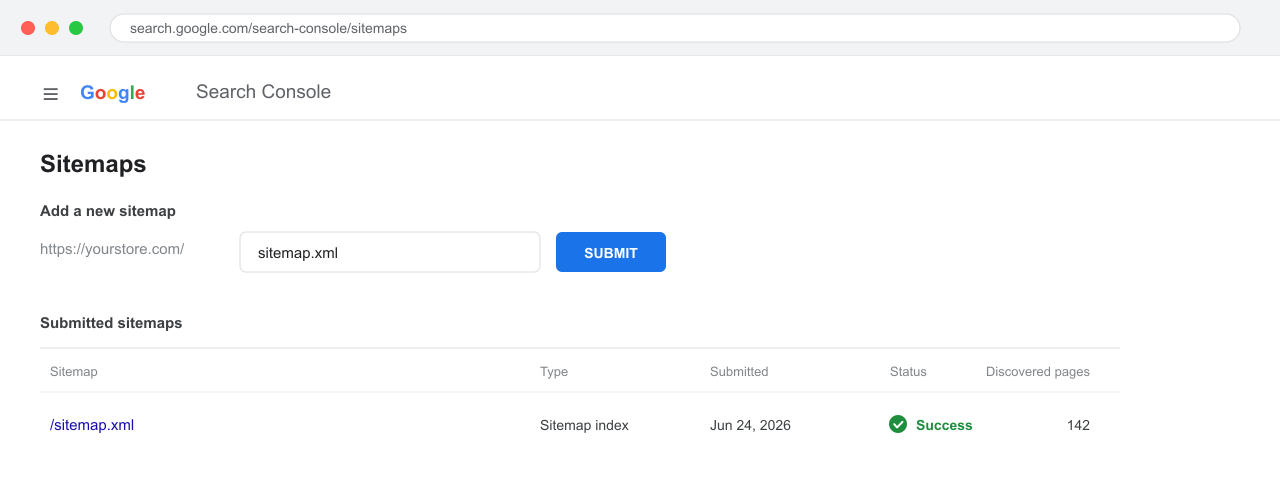The height and width of the screenshot is (500, 1280).
Task: Click the Sitemaps page heading
Action: 93,165
